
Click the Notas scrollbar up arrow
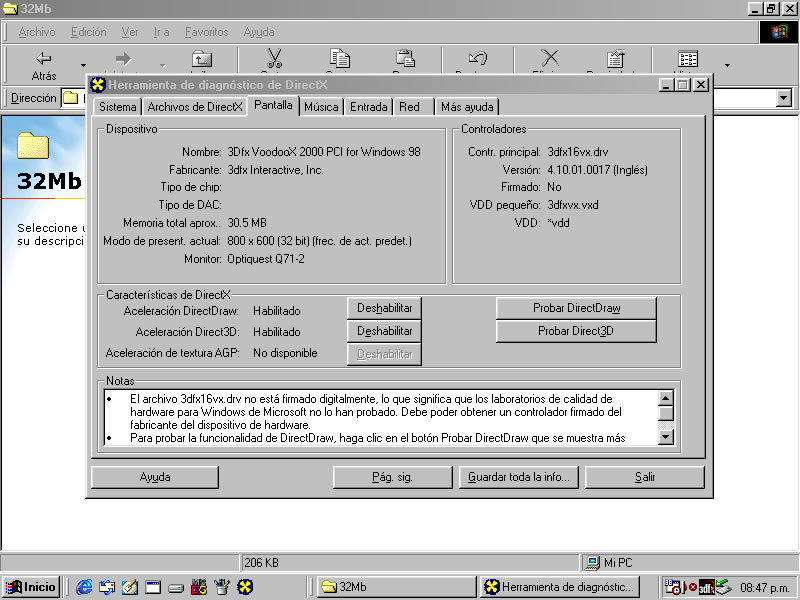point(666,398)
